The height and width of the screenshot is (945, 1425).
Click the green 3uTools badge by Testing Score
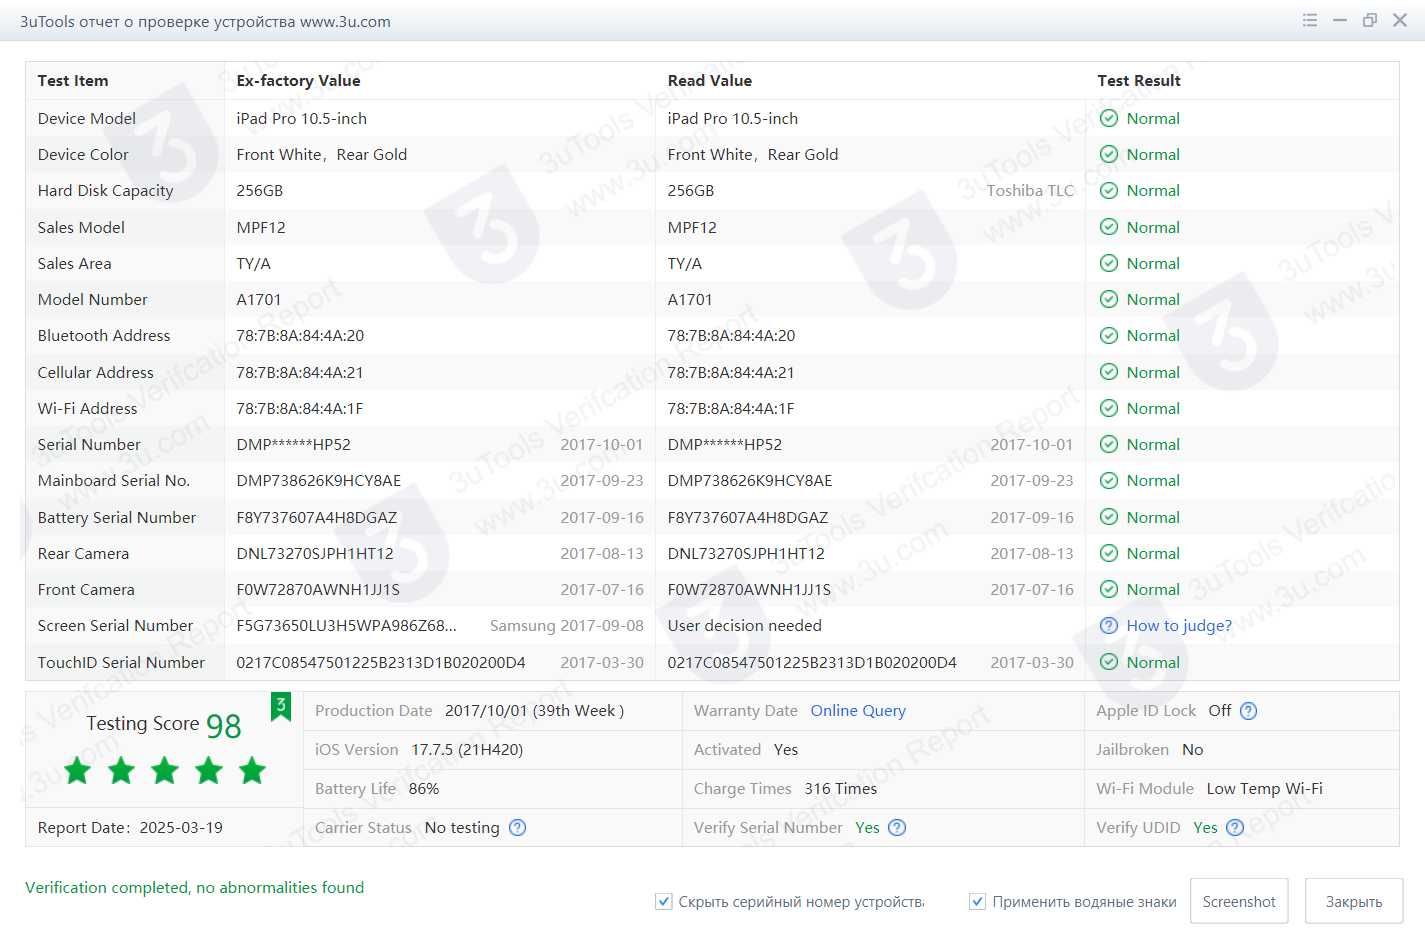pyautogui.click(x=281, y=706)
